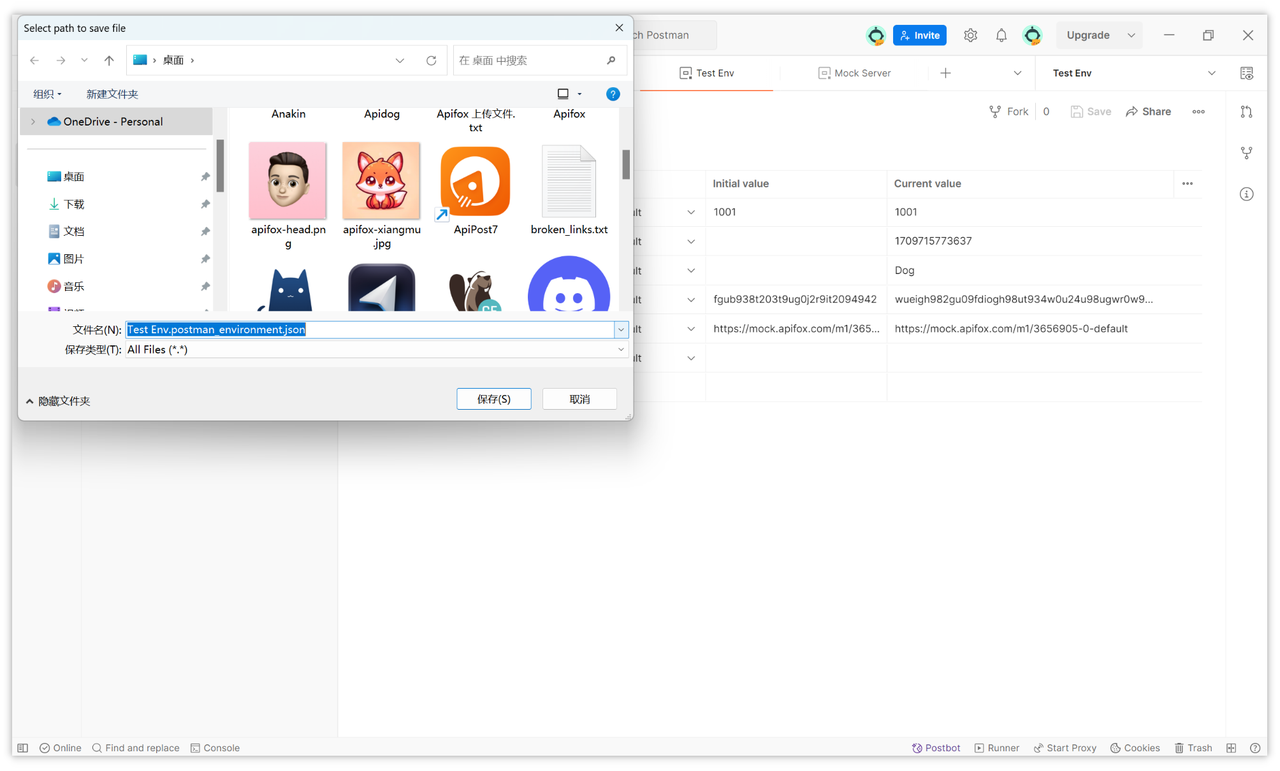Open 音乐 in quick access
Screen dimensions: 1280x771
pyautogui.click(x=73, y=286)
